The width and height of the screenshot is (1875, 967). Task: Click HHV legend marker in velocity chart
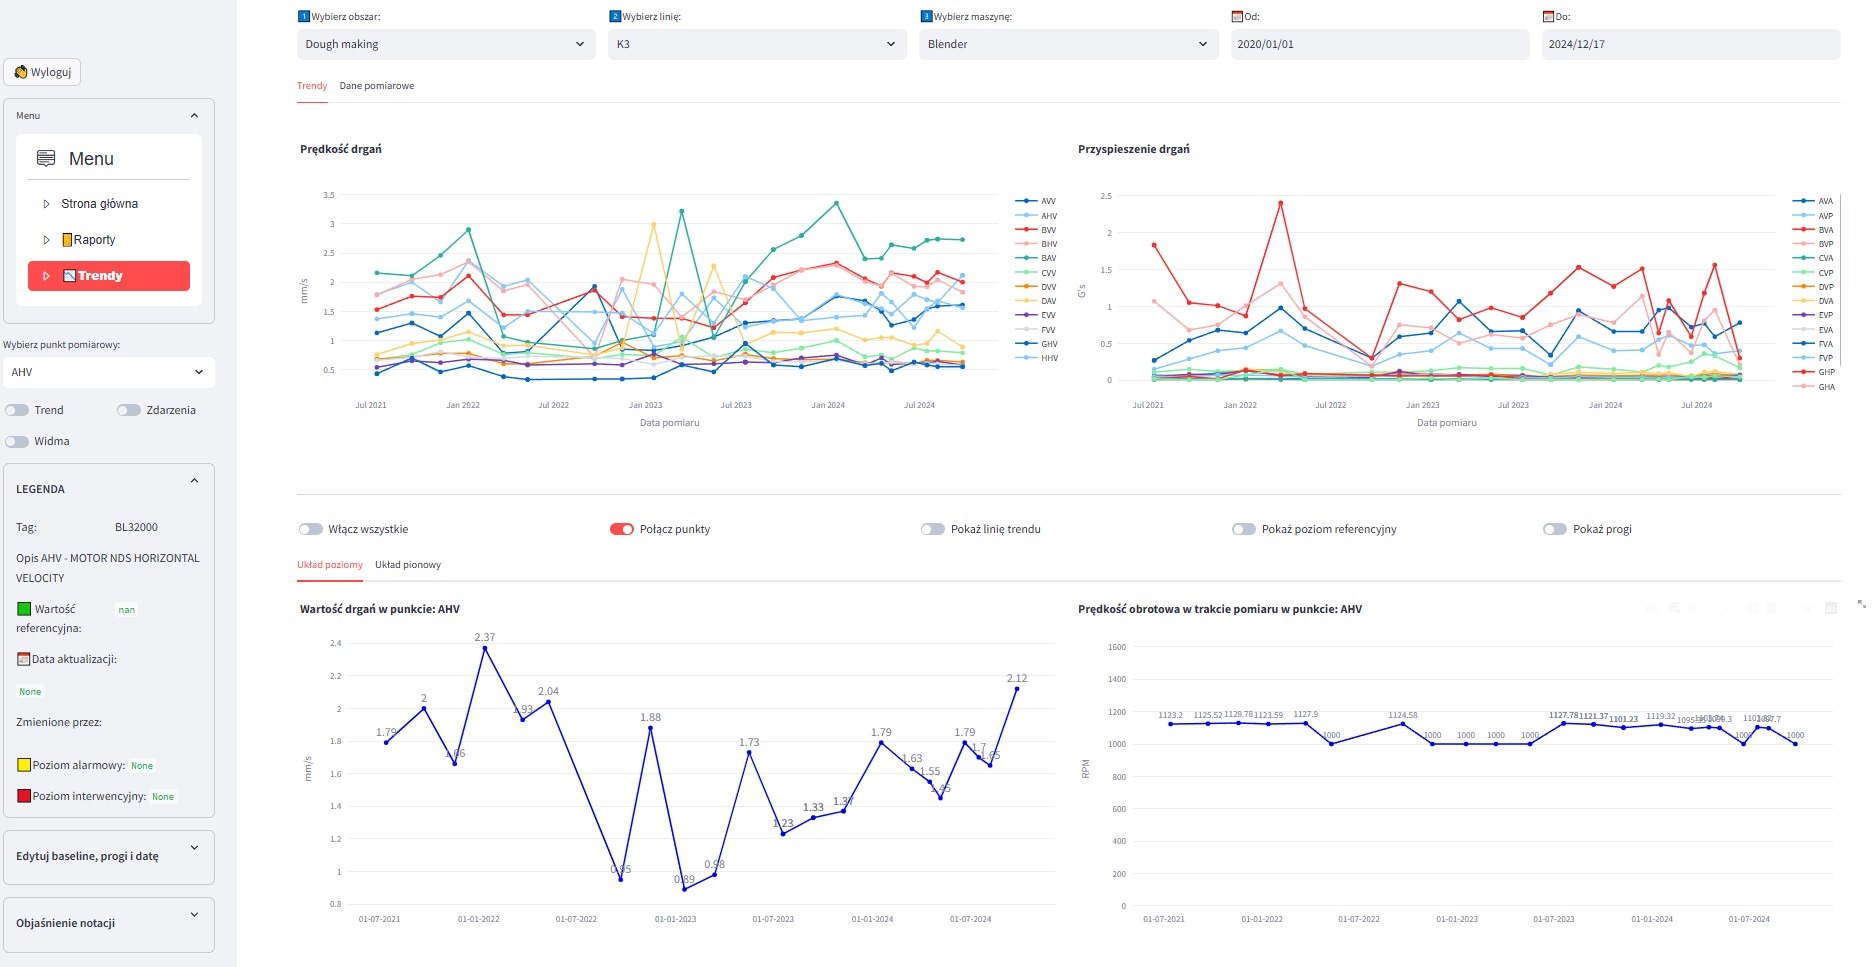tap(1026, 358)
